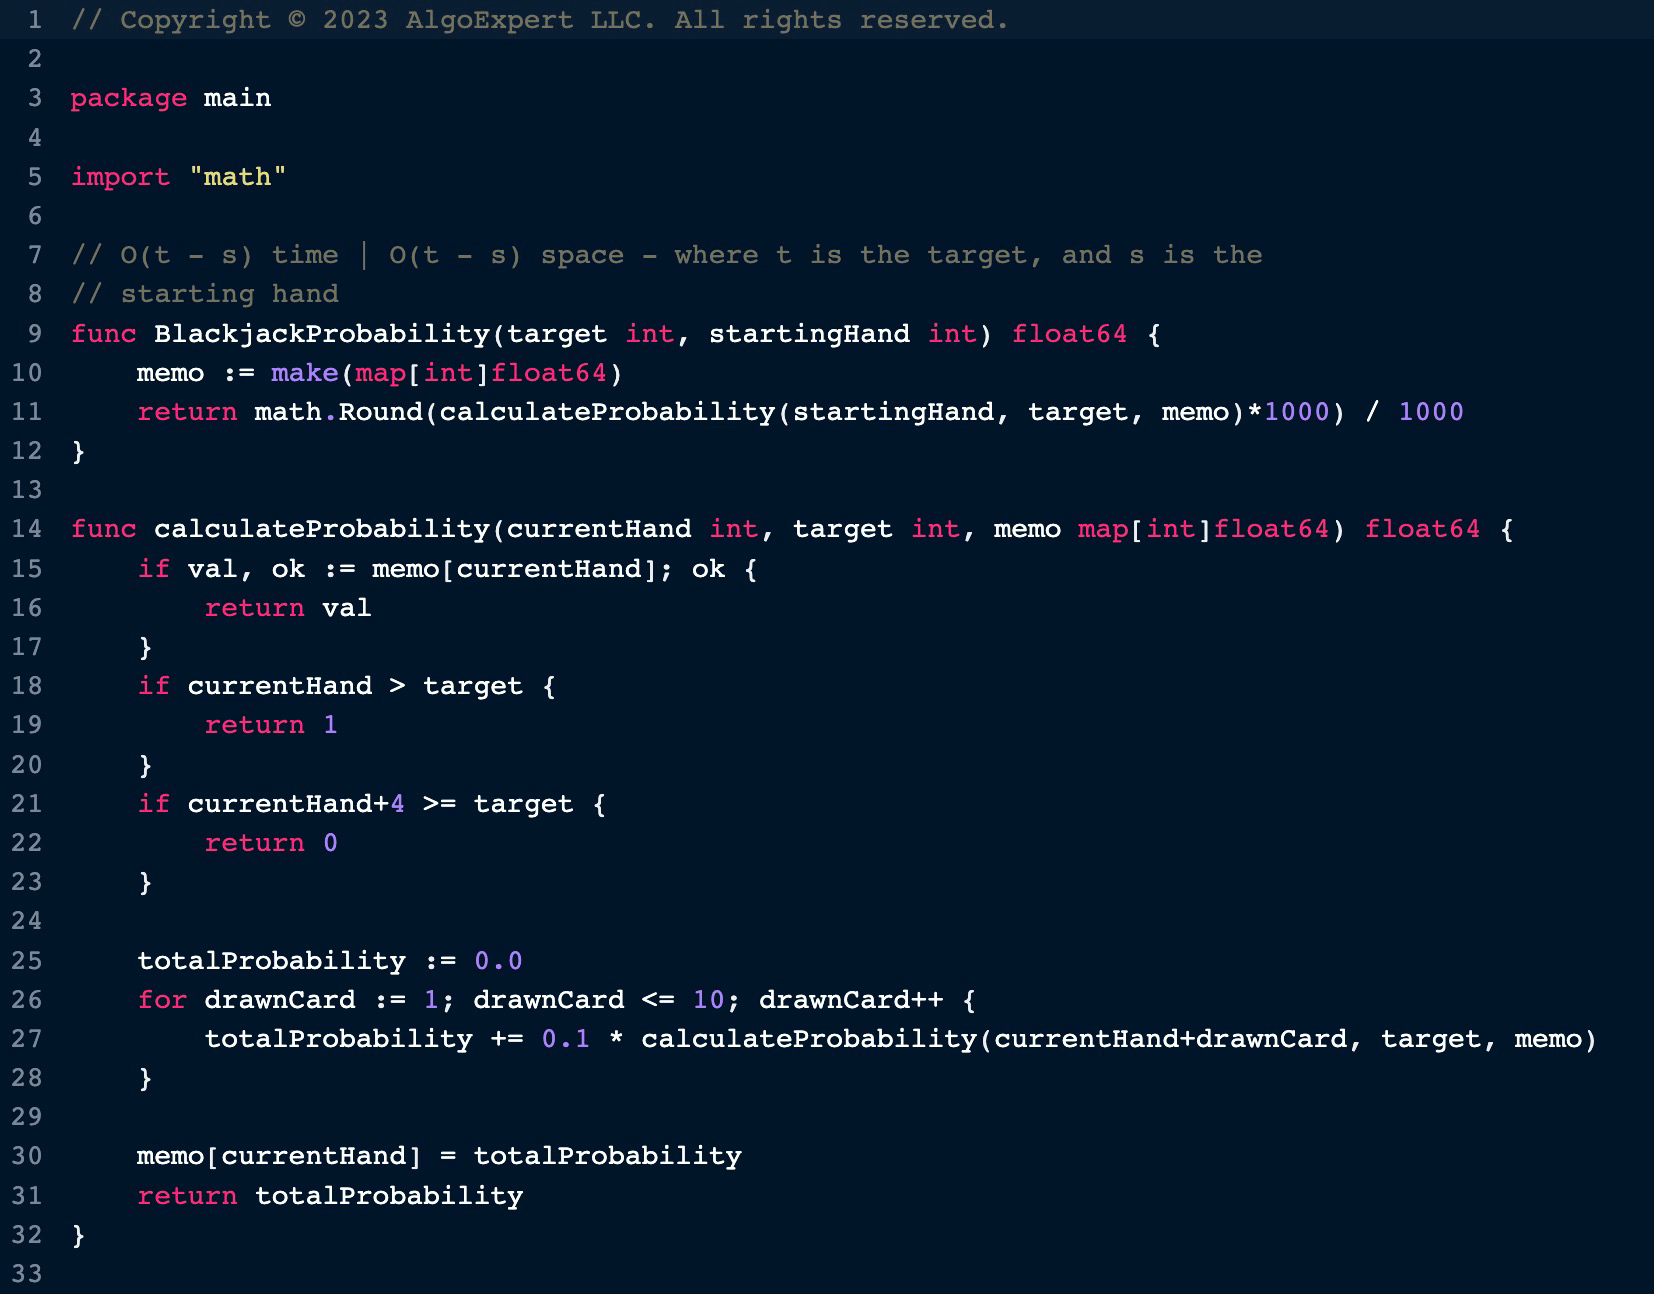Click line number 9 in the gutter
1654x1294 pixels.
tap(34, 333)
